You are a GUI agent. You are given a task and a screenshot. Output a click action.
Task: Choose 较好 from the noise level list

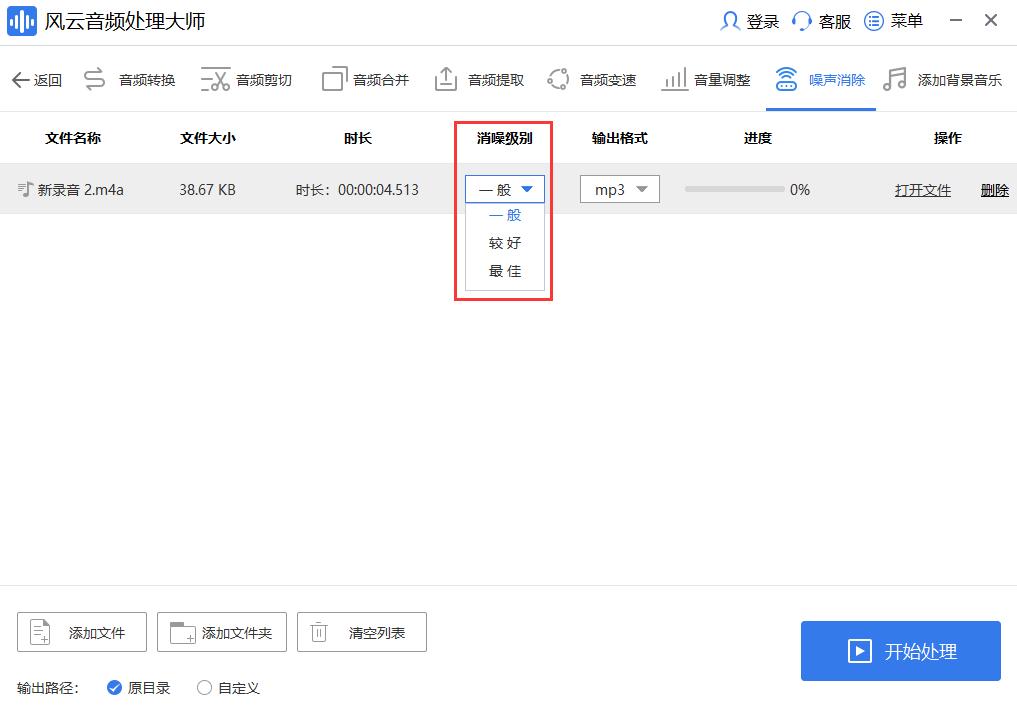pyautogui.click(x=505, y=243)
